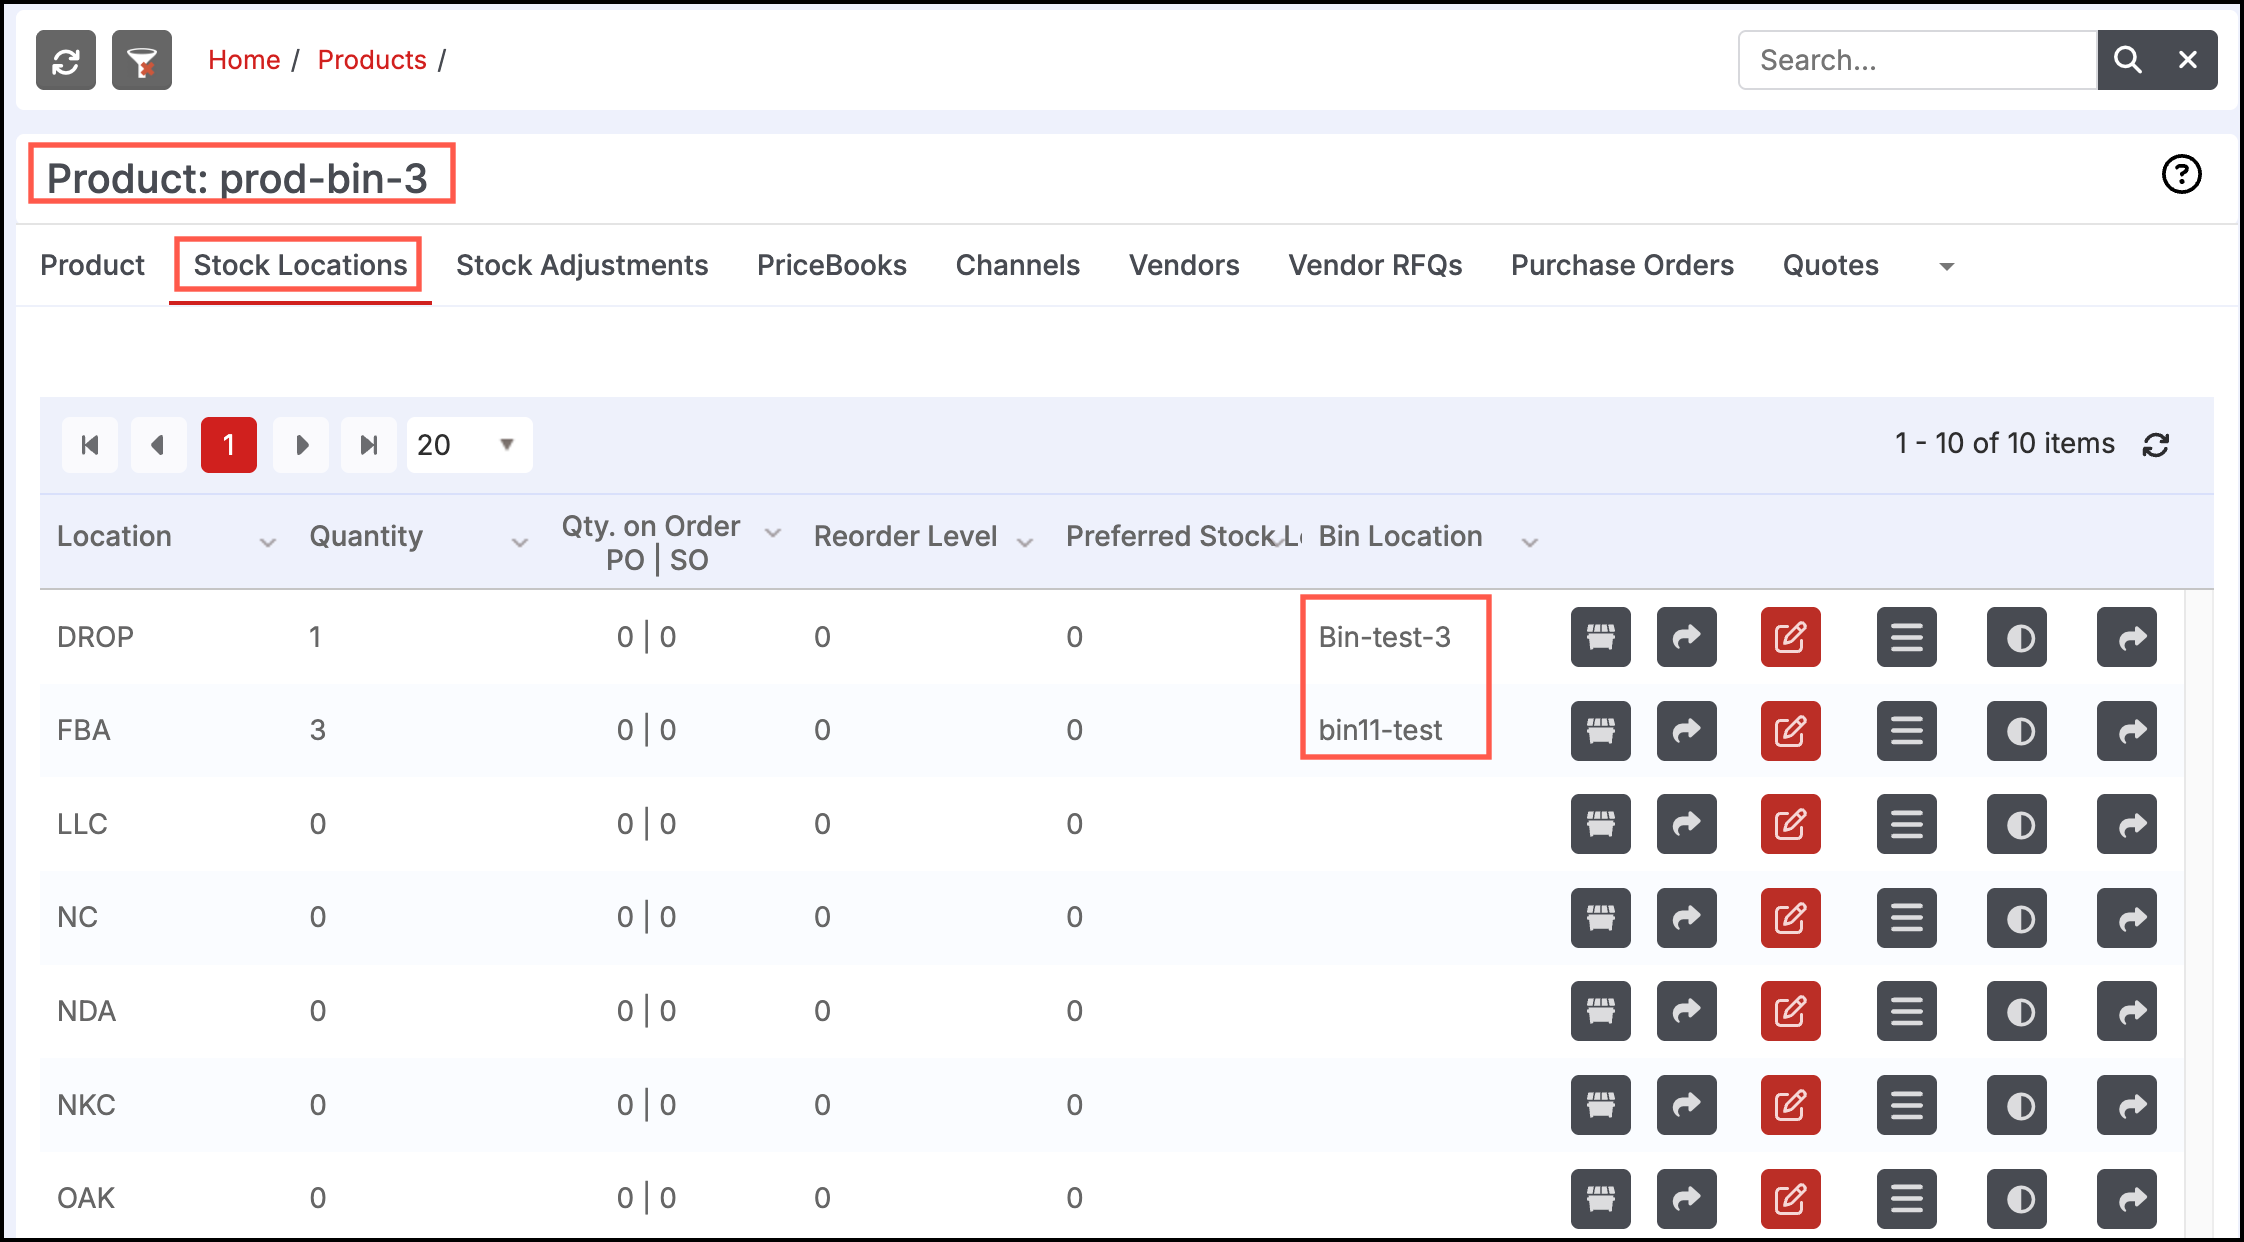The width and height of the screenshot is (2244, 1242).
Task: Go to last page of grid
Action: tap(369, 445)
